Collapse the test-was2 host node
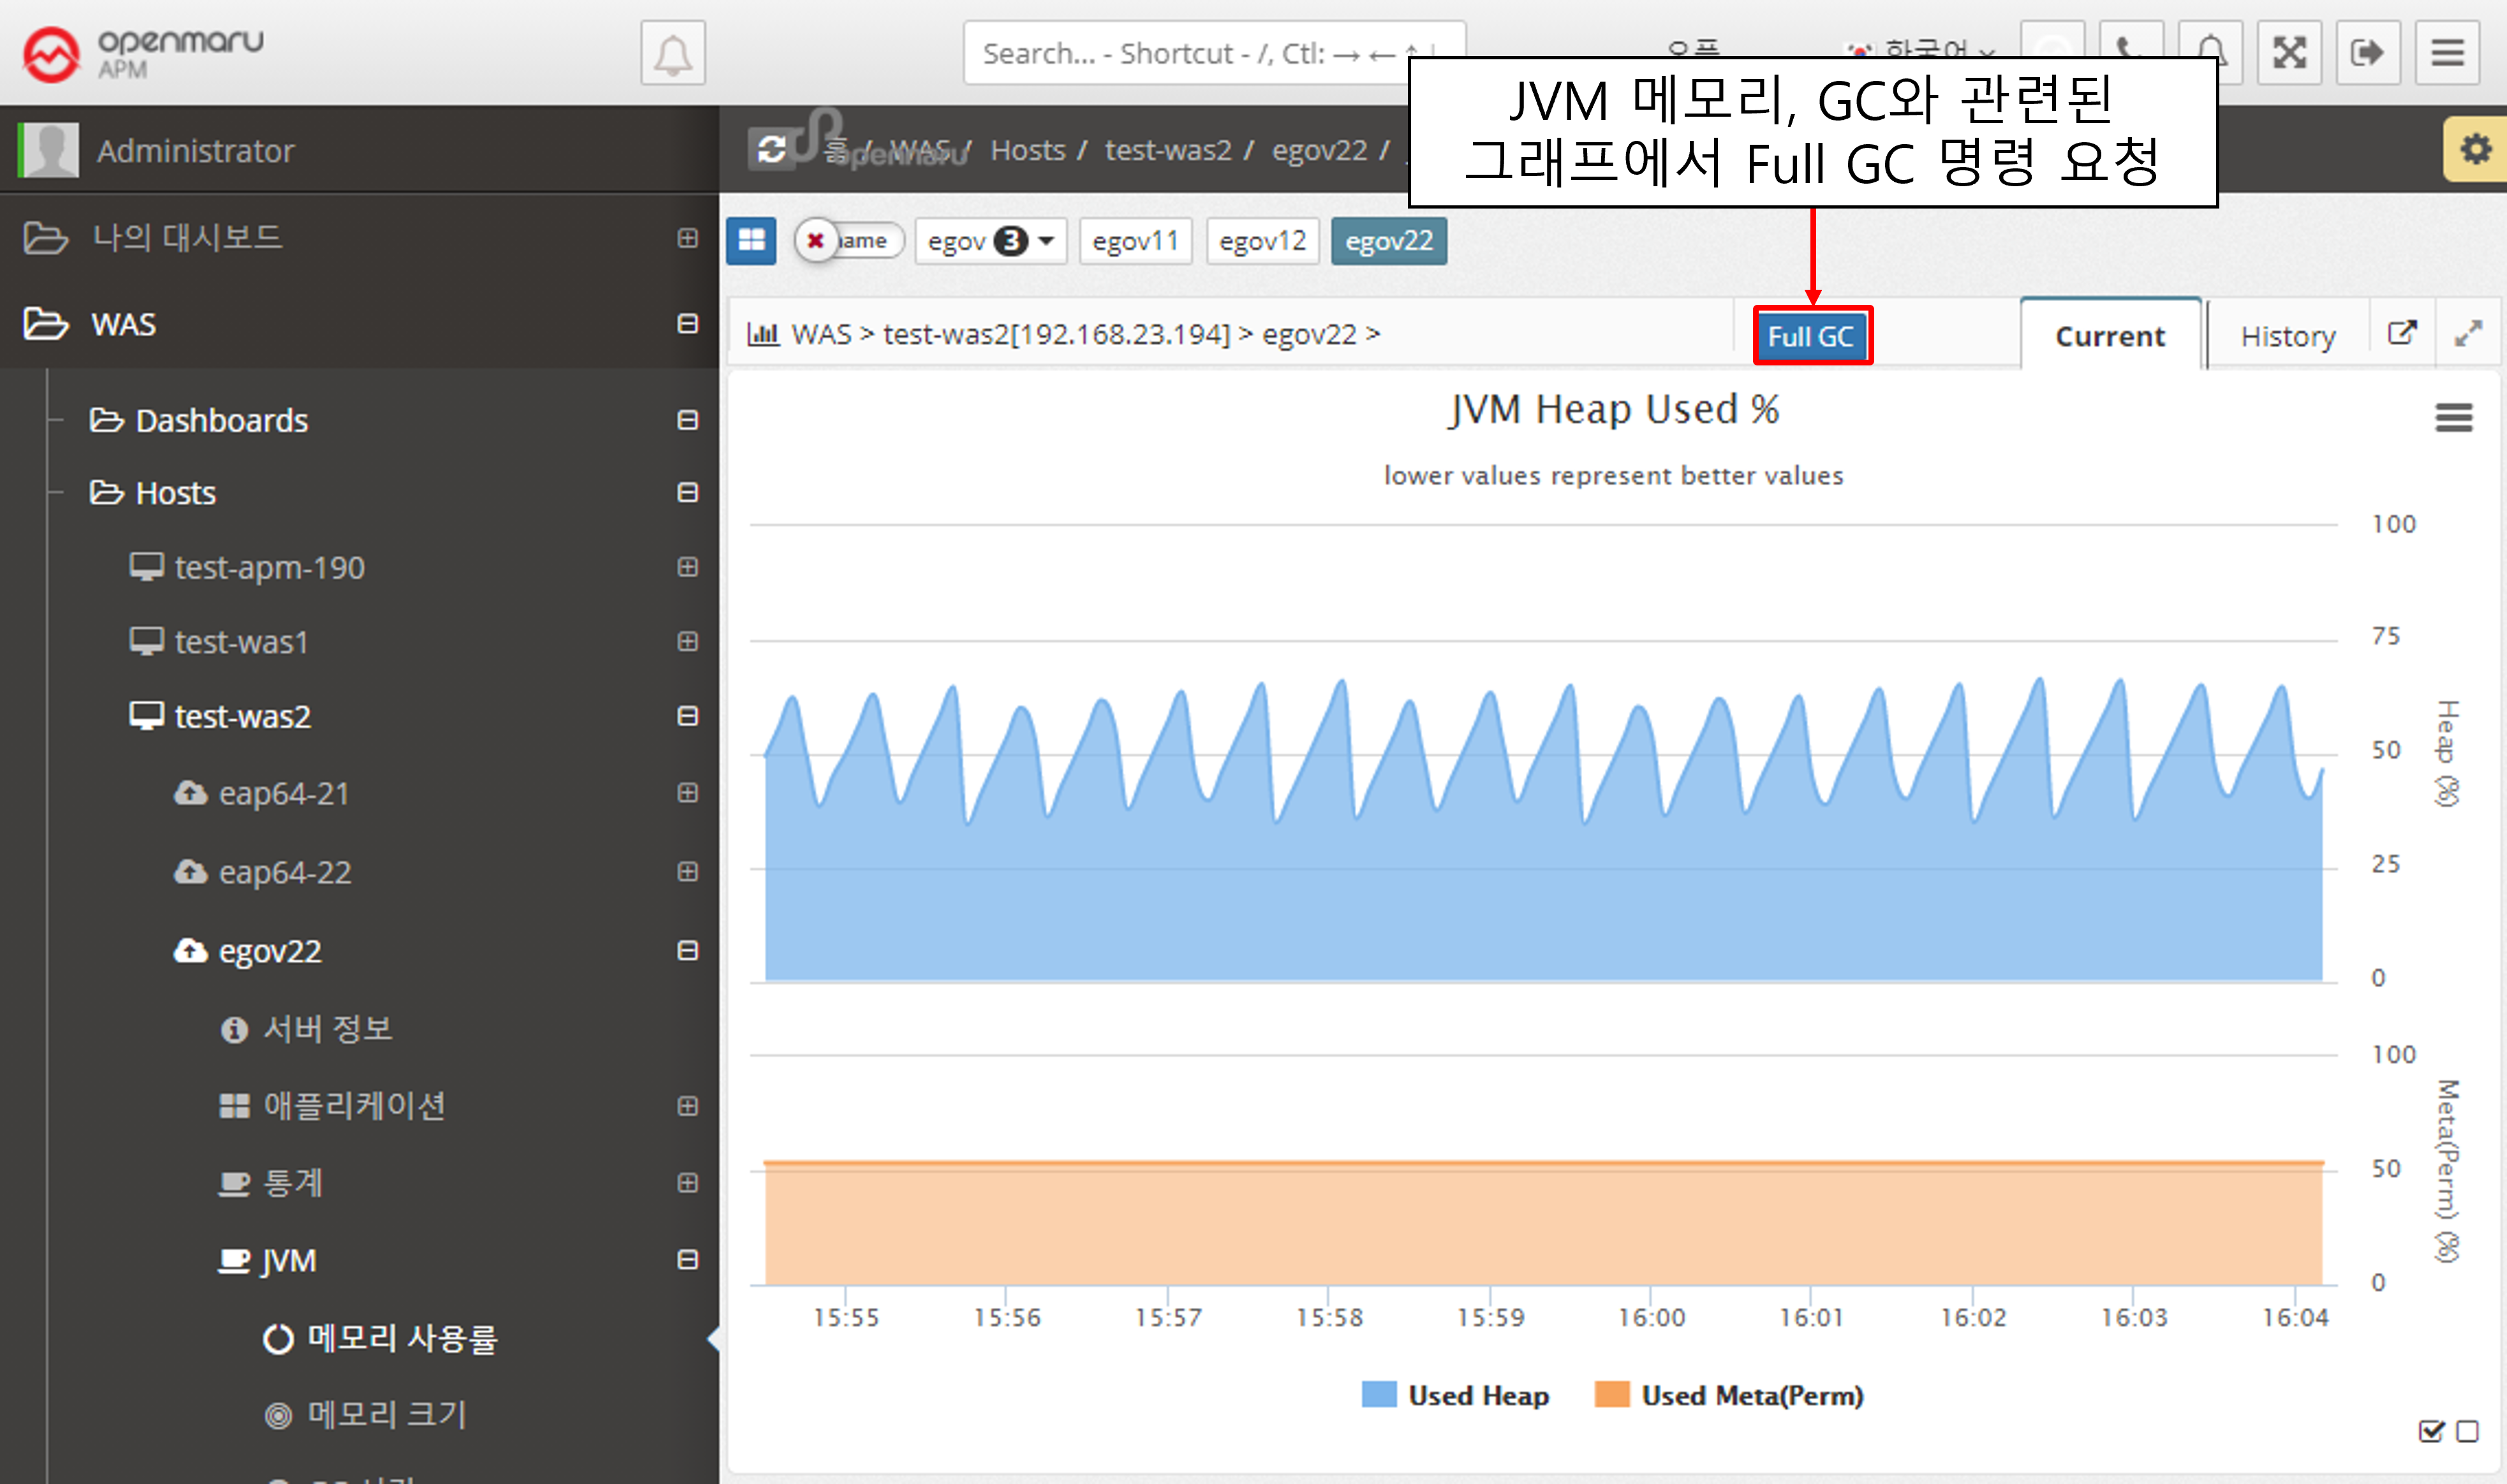2507x1484 pixels. (687, 716)
